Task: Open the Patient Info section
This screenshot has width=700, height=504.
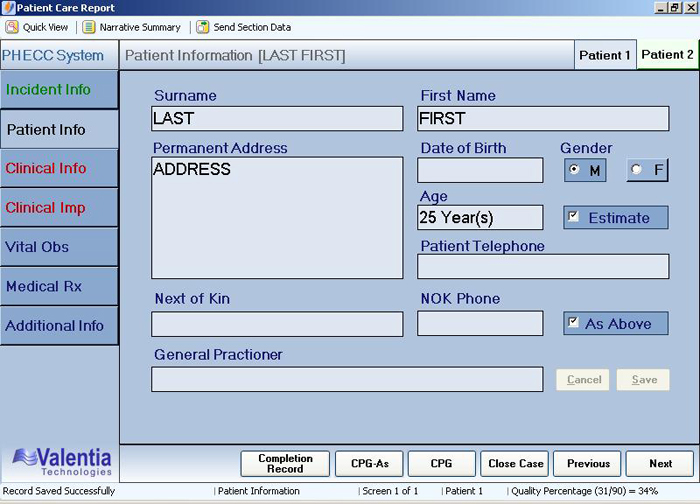Action: click(59, 129)
